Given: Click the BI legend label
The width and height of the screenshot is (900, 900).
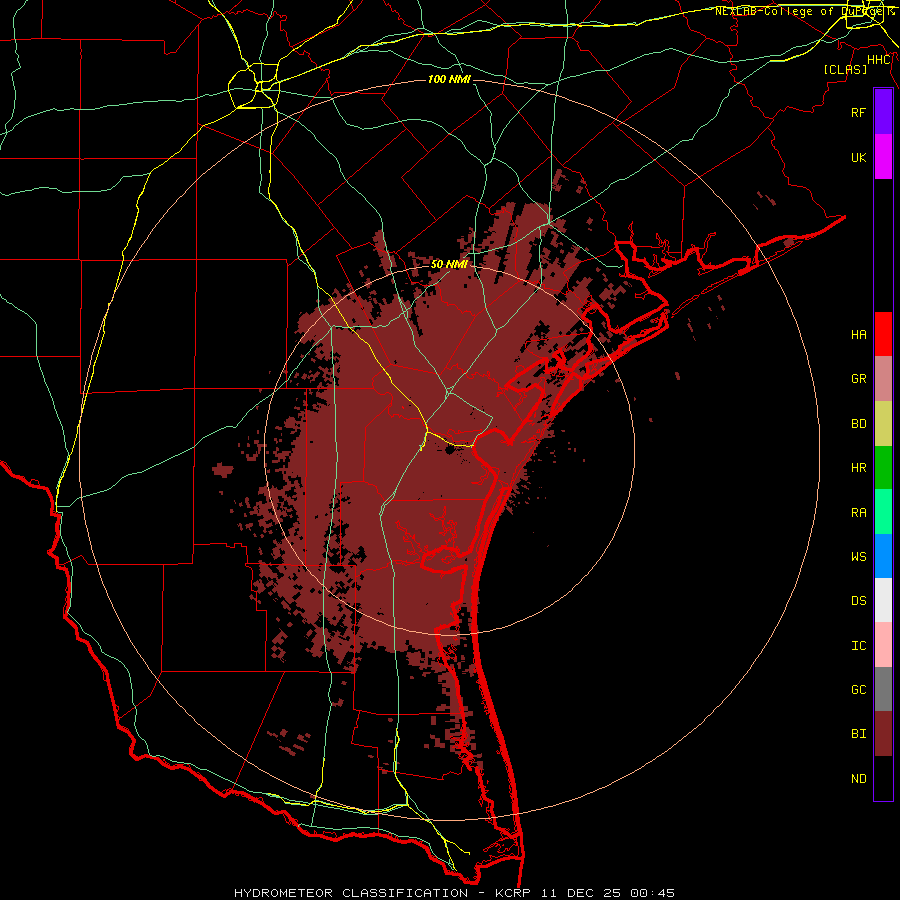Looking at the screenshot, I should click(x=858, y=734).
